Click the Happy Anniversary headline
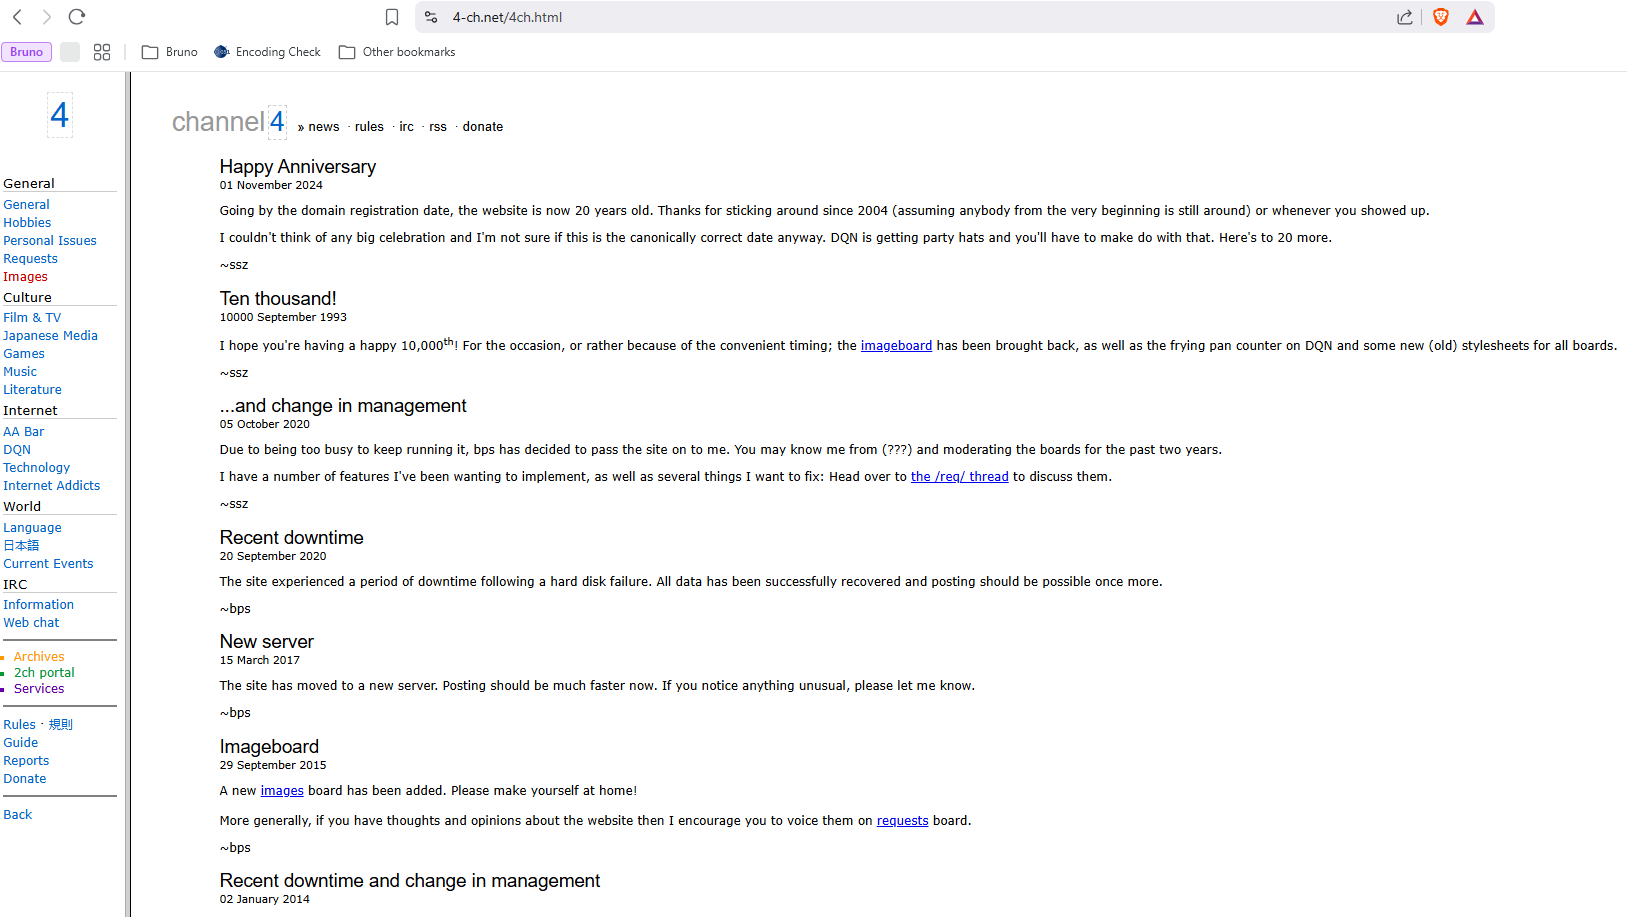 pyautogui.click(x=298, y=167)
